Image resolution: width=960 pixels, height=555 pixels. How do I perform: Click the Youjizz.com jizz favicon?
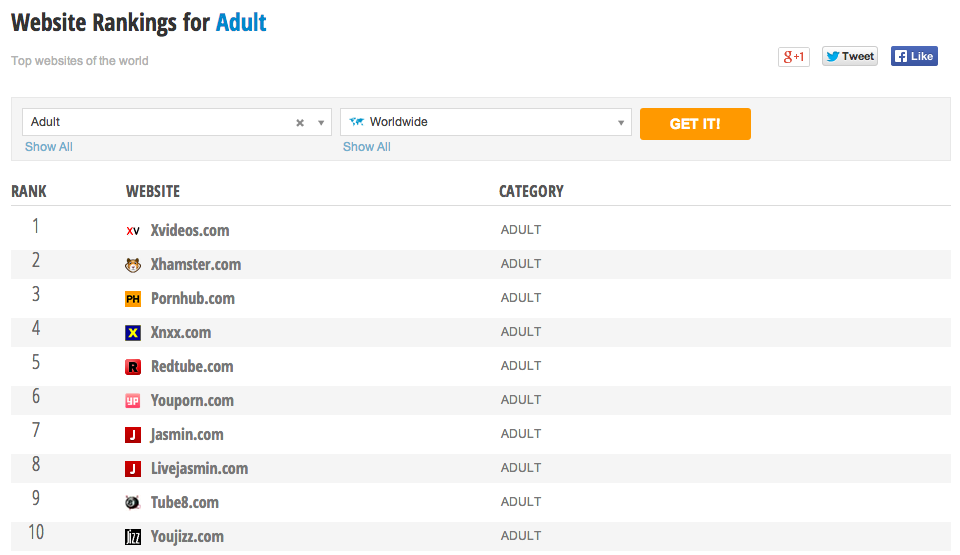click(133, 537)
